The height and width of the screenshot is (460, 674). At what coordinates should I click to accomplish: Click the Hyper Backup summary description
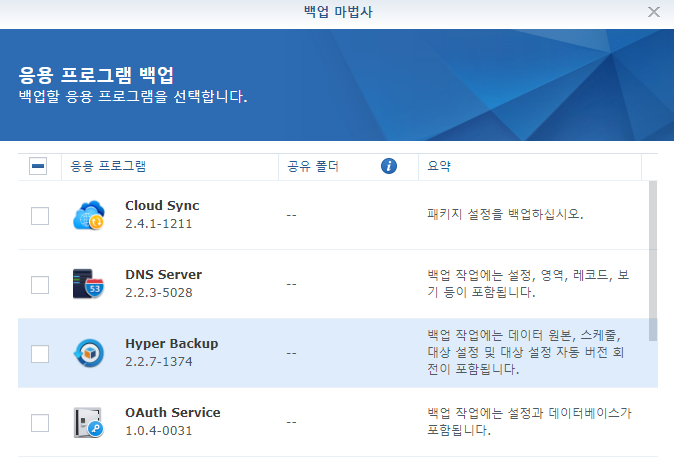[x=526, y=352]
